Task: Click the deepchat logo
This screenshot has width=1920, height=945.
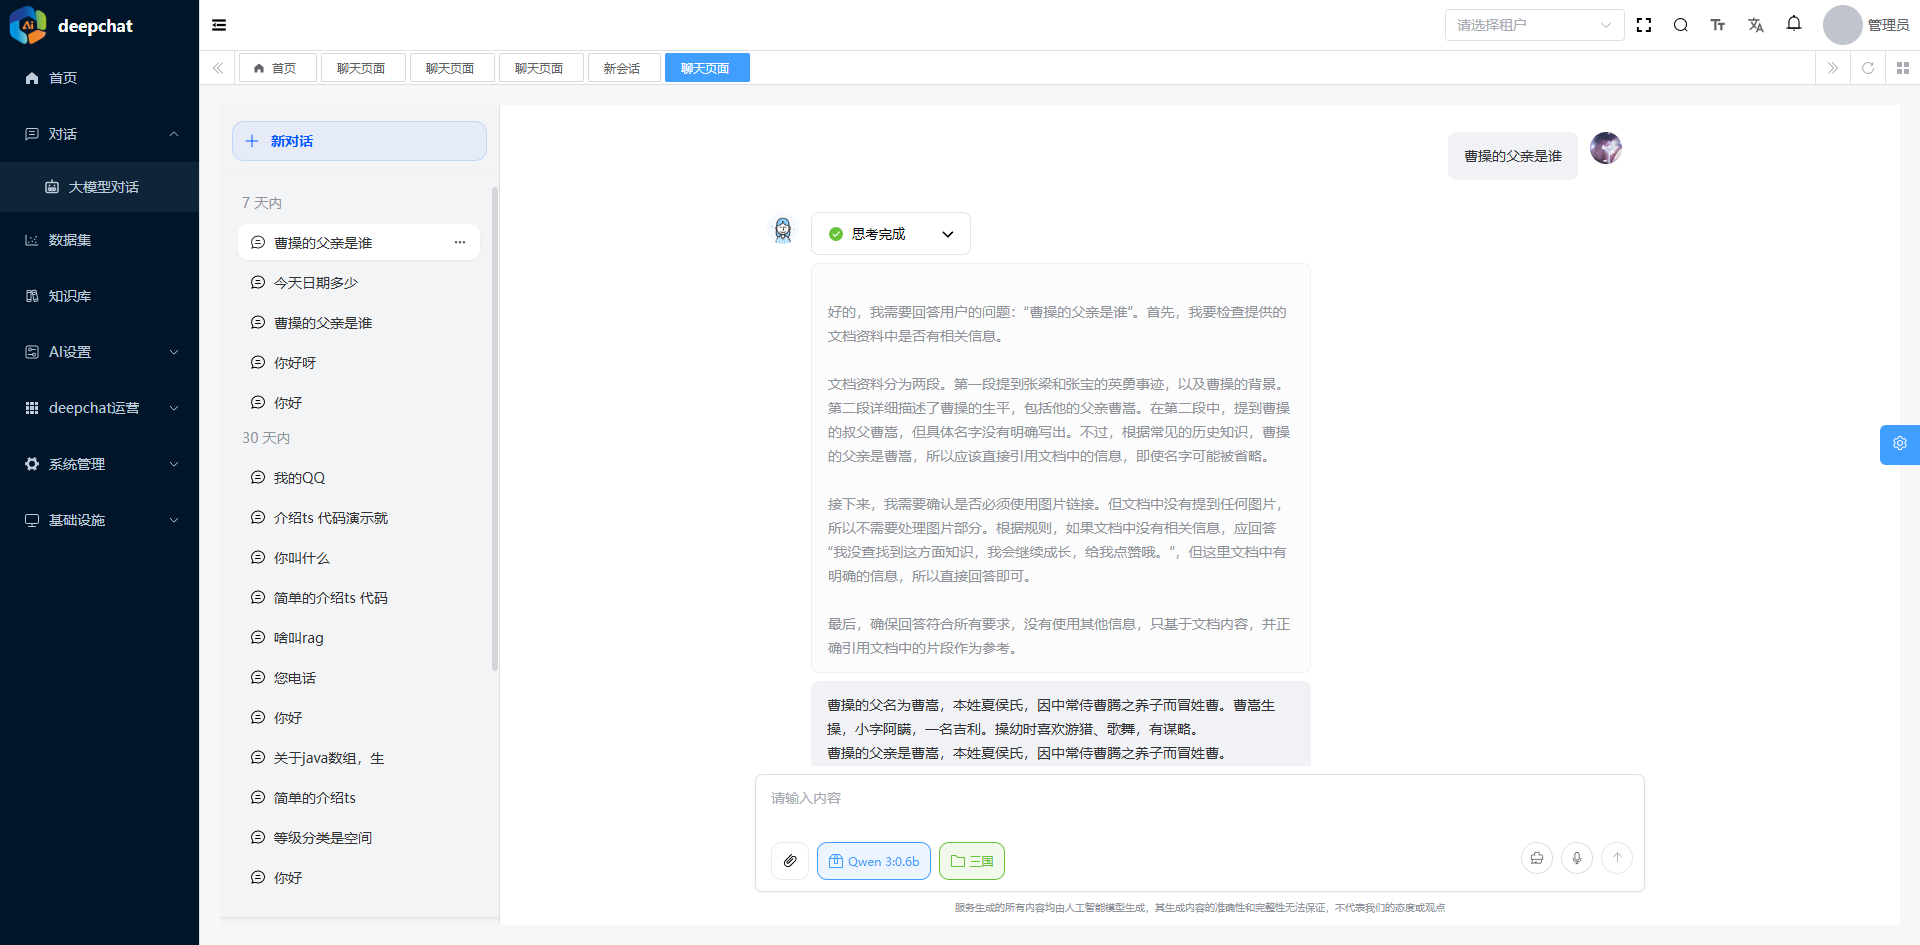Action: (x=28, y=26)
